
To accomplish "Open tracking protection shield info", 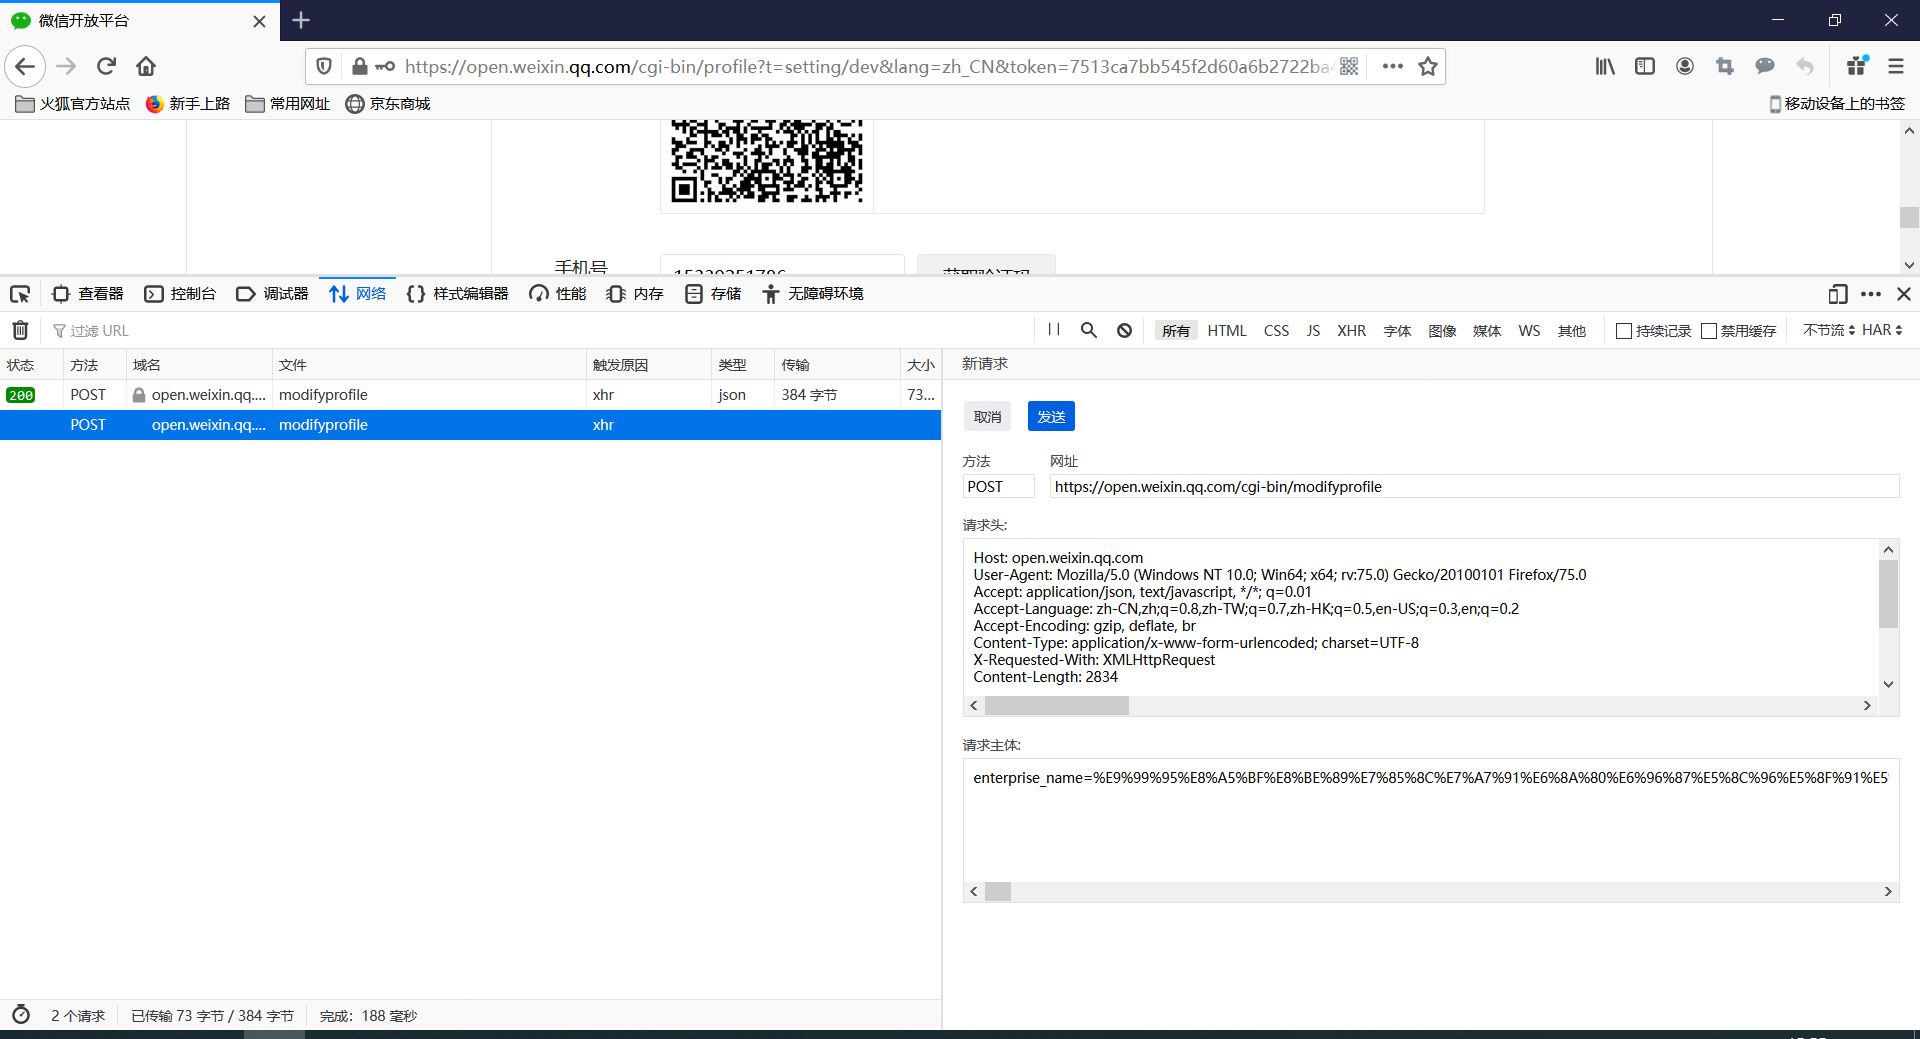I will 324,66.
